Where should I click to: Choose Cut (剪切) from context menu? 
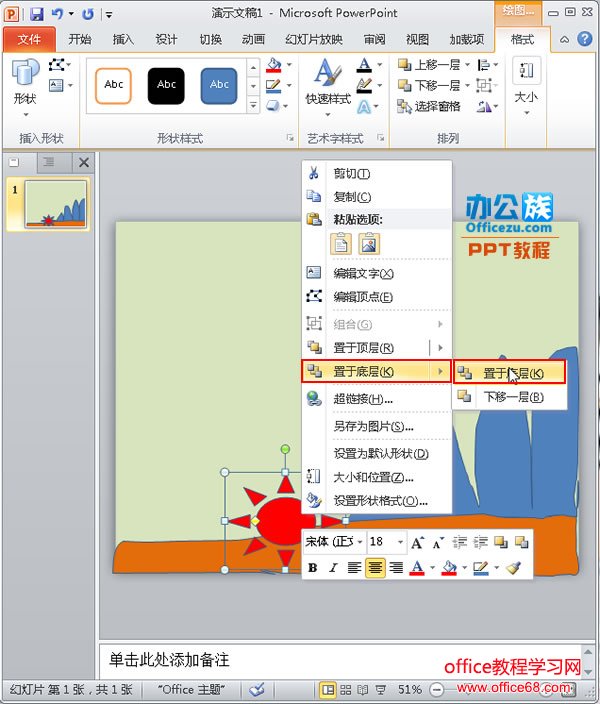[x=376, y=173]
